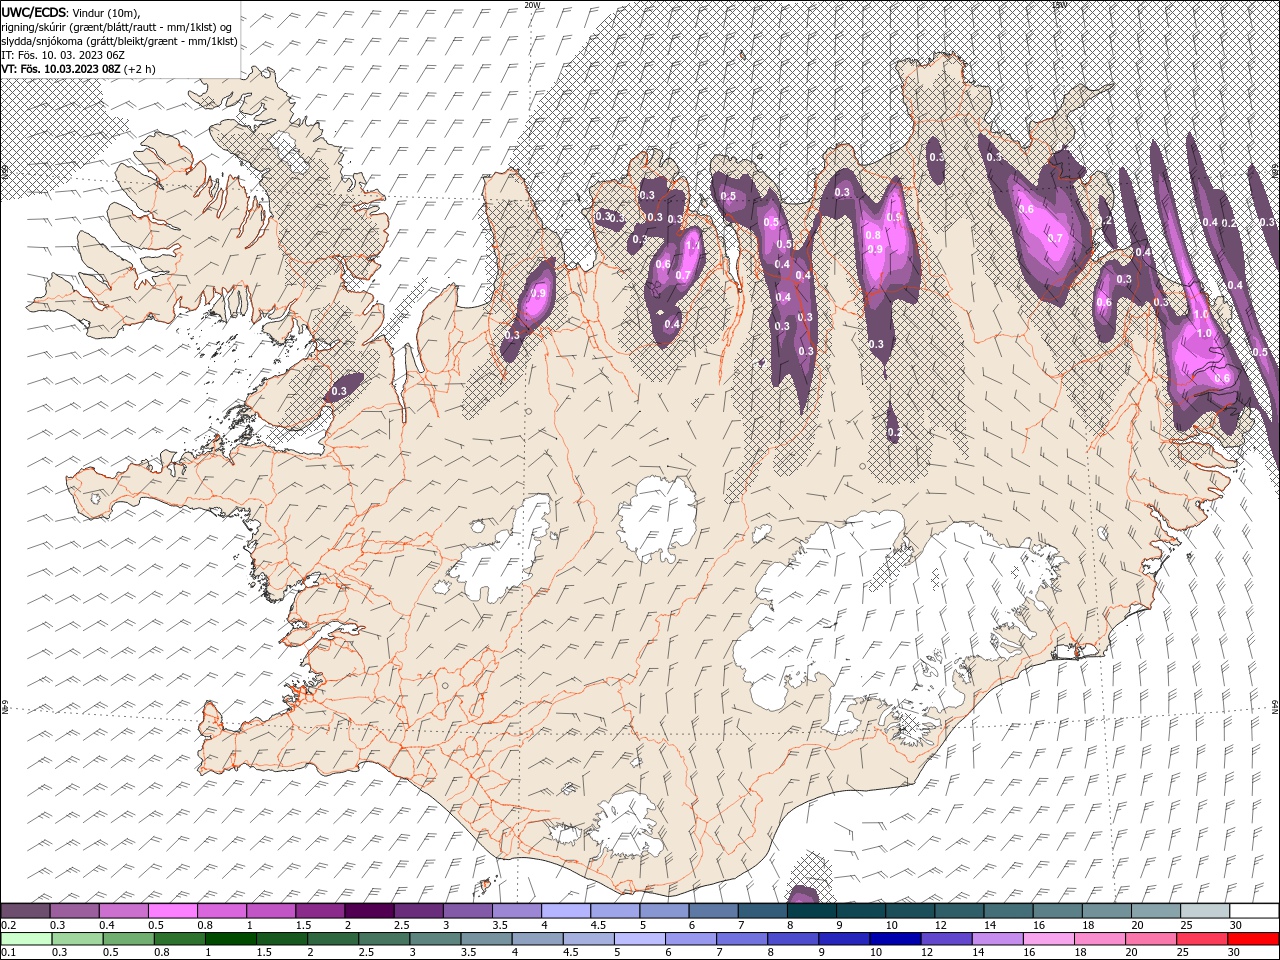Click the '0.2' label under the upper legend row
This screenshot has width=1280, height=960.
[7, 925]
